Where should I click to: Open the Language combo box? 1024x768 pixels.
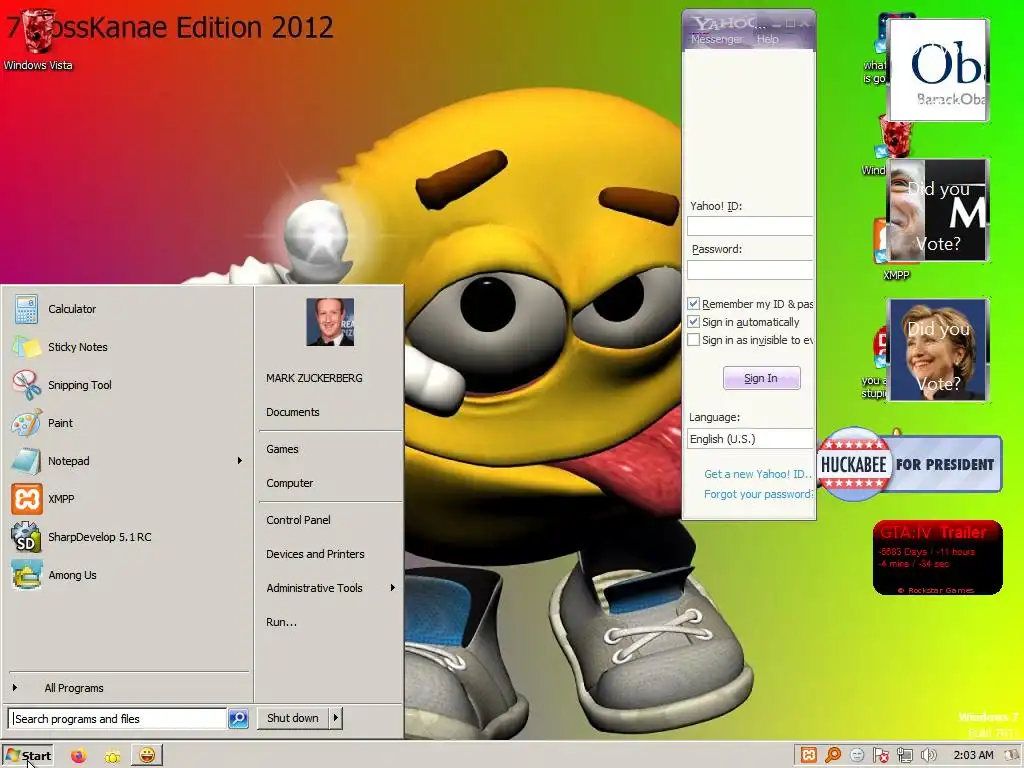click(x=750, y=439)
